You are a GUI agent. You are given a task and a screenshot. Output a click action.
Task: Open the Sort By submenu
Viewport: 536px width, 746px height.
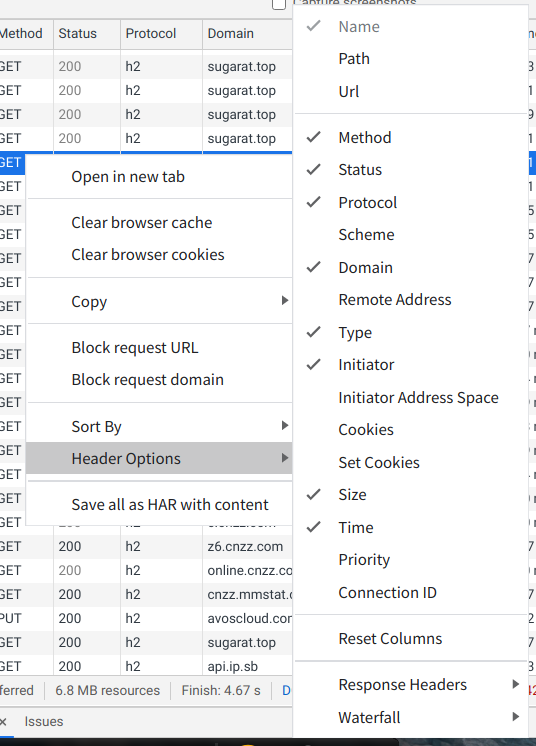pos(159,426)
